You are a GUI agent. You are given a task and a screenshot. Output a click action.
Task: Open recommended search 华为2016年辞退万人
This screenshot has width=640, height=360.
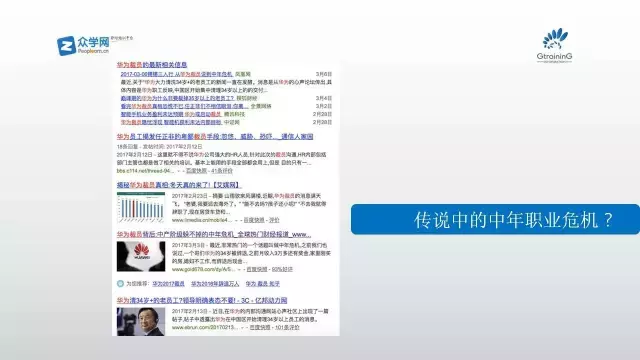[x=215, y=284]
